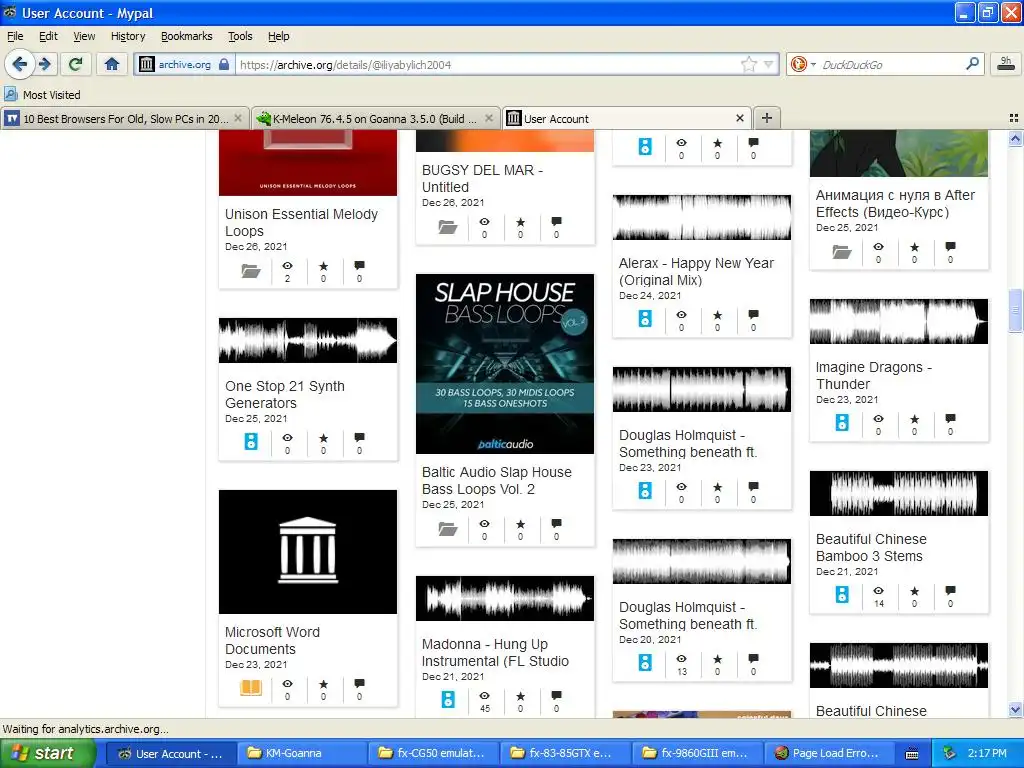Click the audio icon under Madonna - Hung Up
Screen dimensions: 1024x768
click(448, 699)
